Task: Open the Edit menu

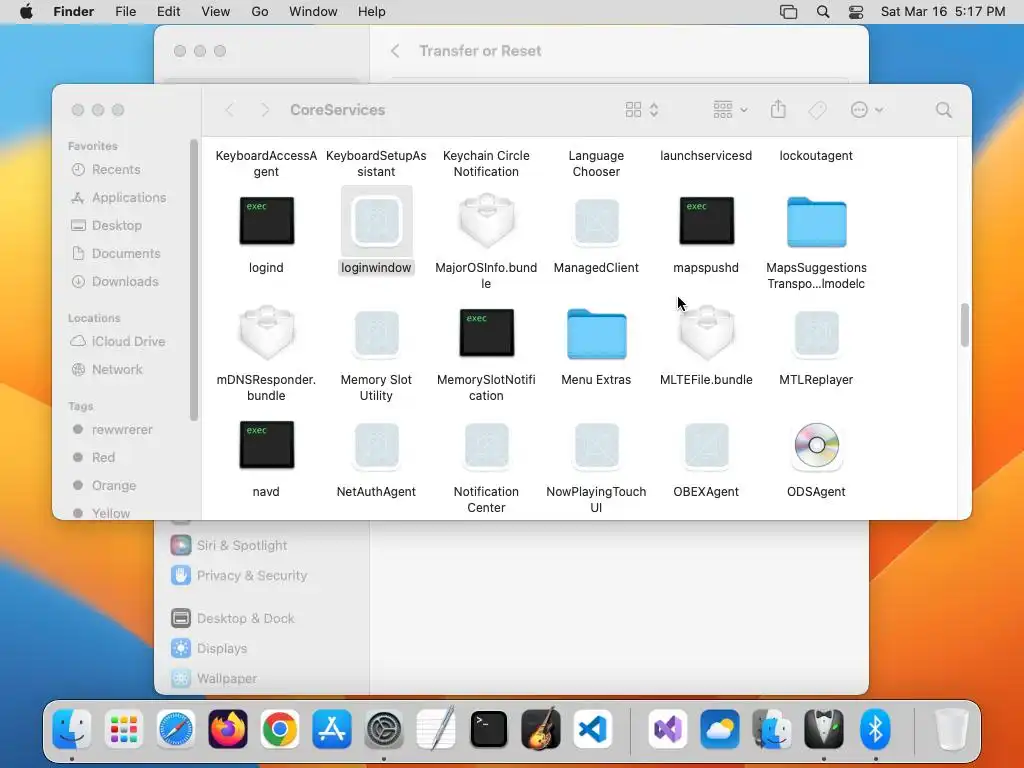Action: (x=168, y=12)
